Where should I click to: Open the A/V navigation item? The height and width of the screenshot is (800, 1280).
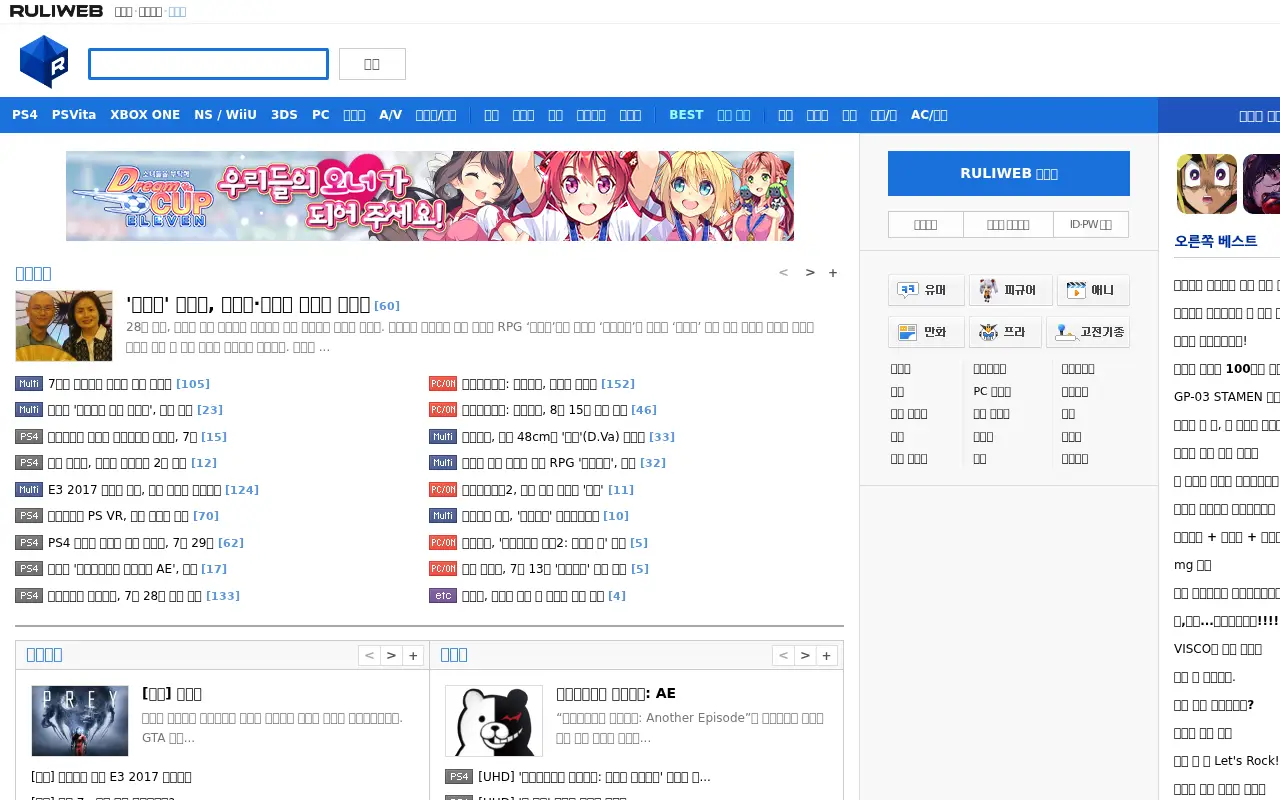click(x=390, y=115)
